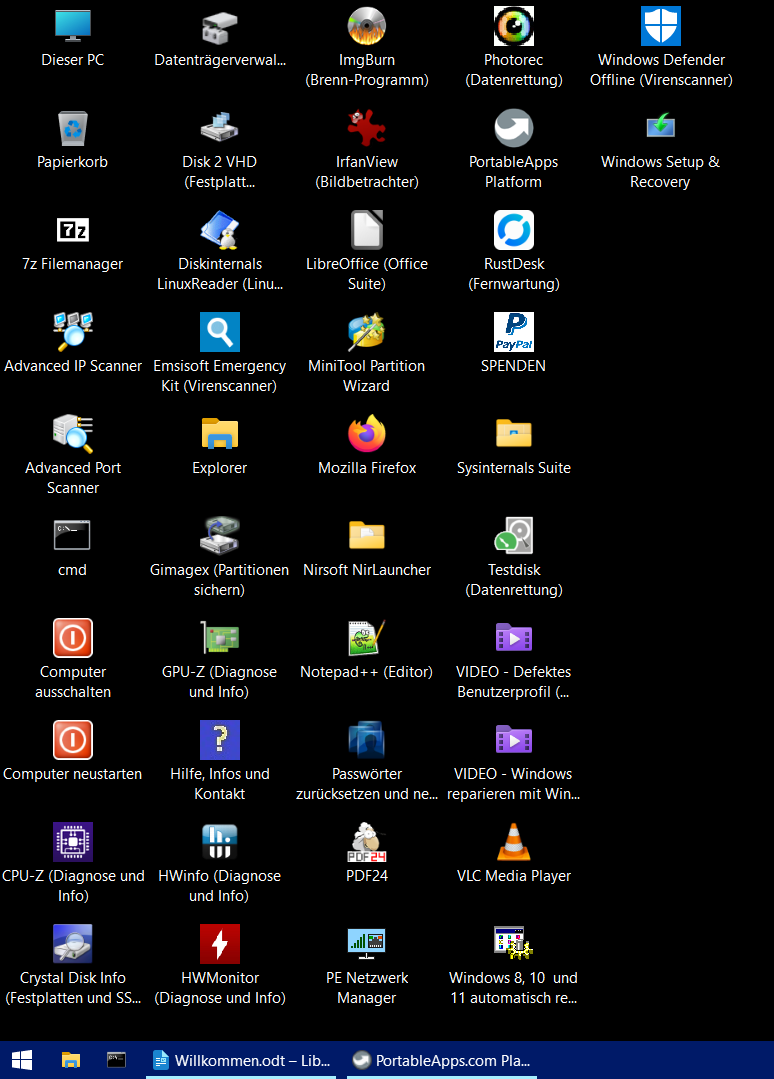Open the Explorer desktop shortcut

pos(219,434)
